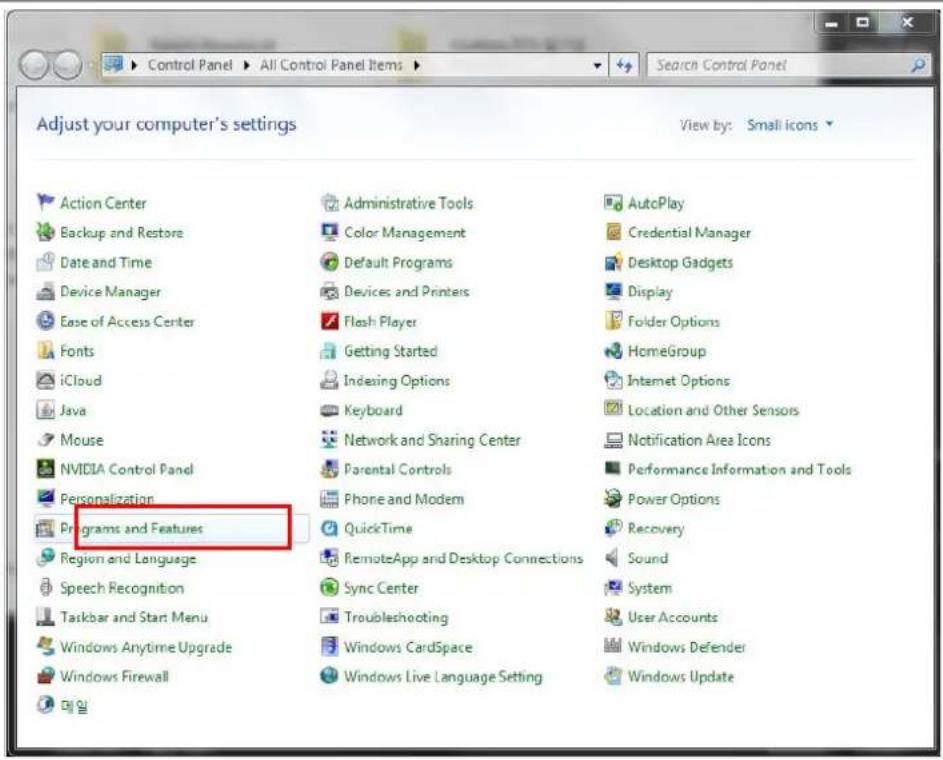Click the Device Manager icon
943x760 pixels.
pos(45,291)
